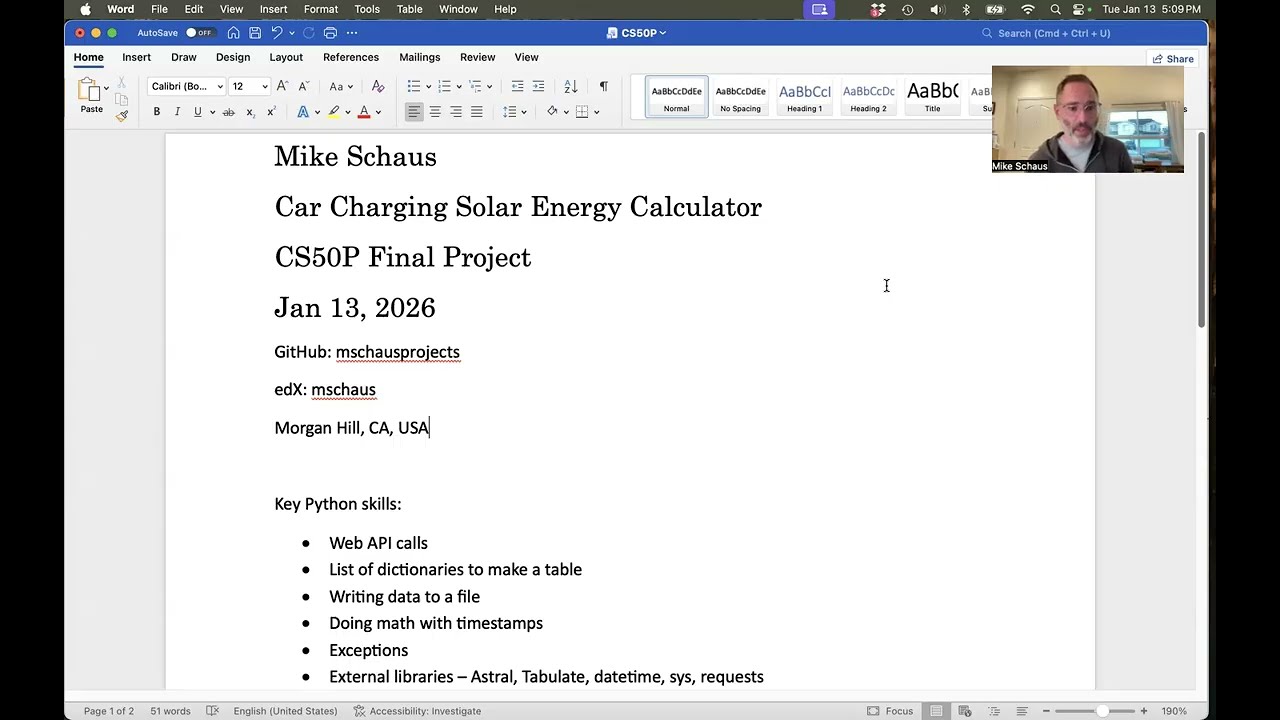Toggle Strikethrough formatting

point(228,112)
